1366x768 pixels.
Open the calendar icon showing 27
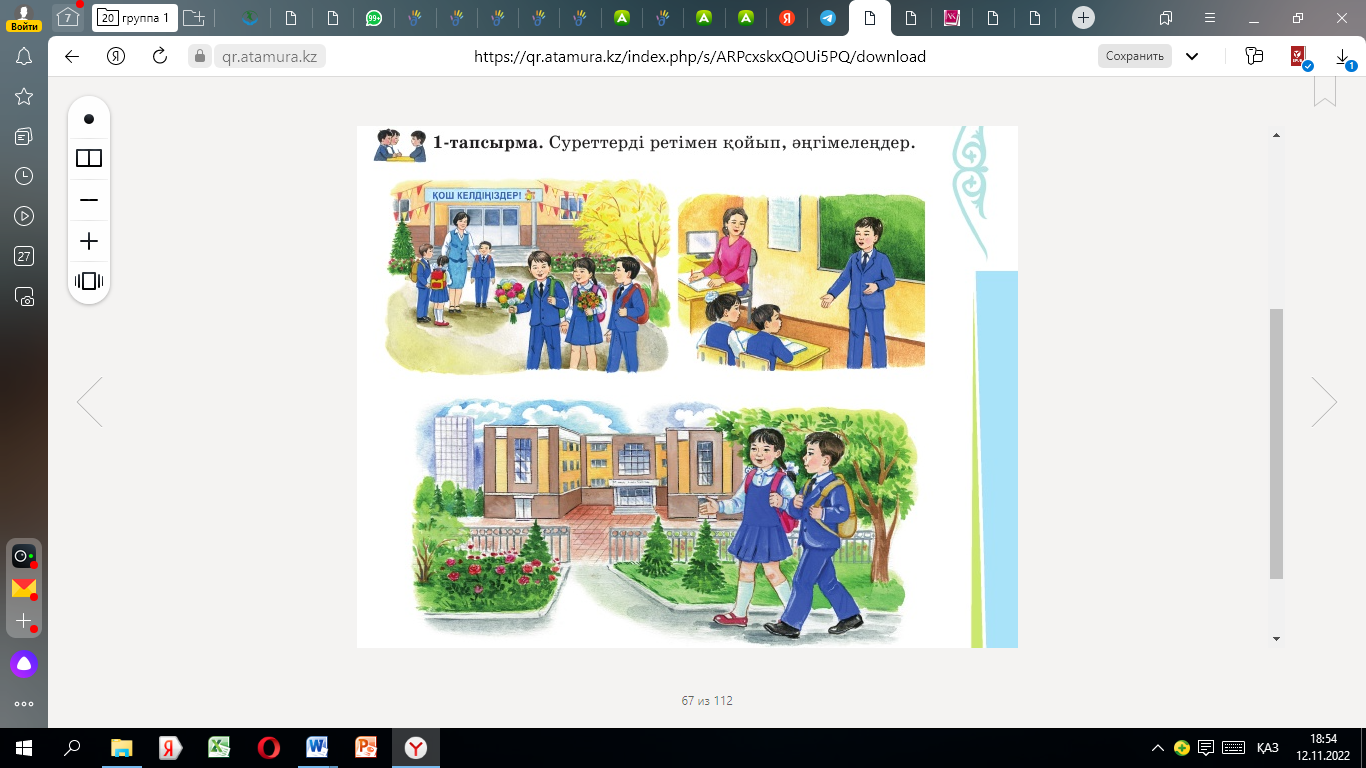(24, 256)
